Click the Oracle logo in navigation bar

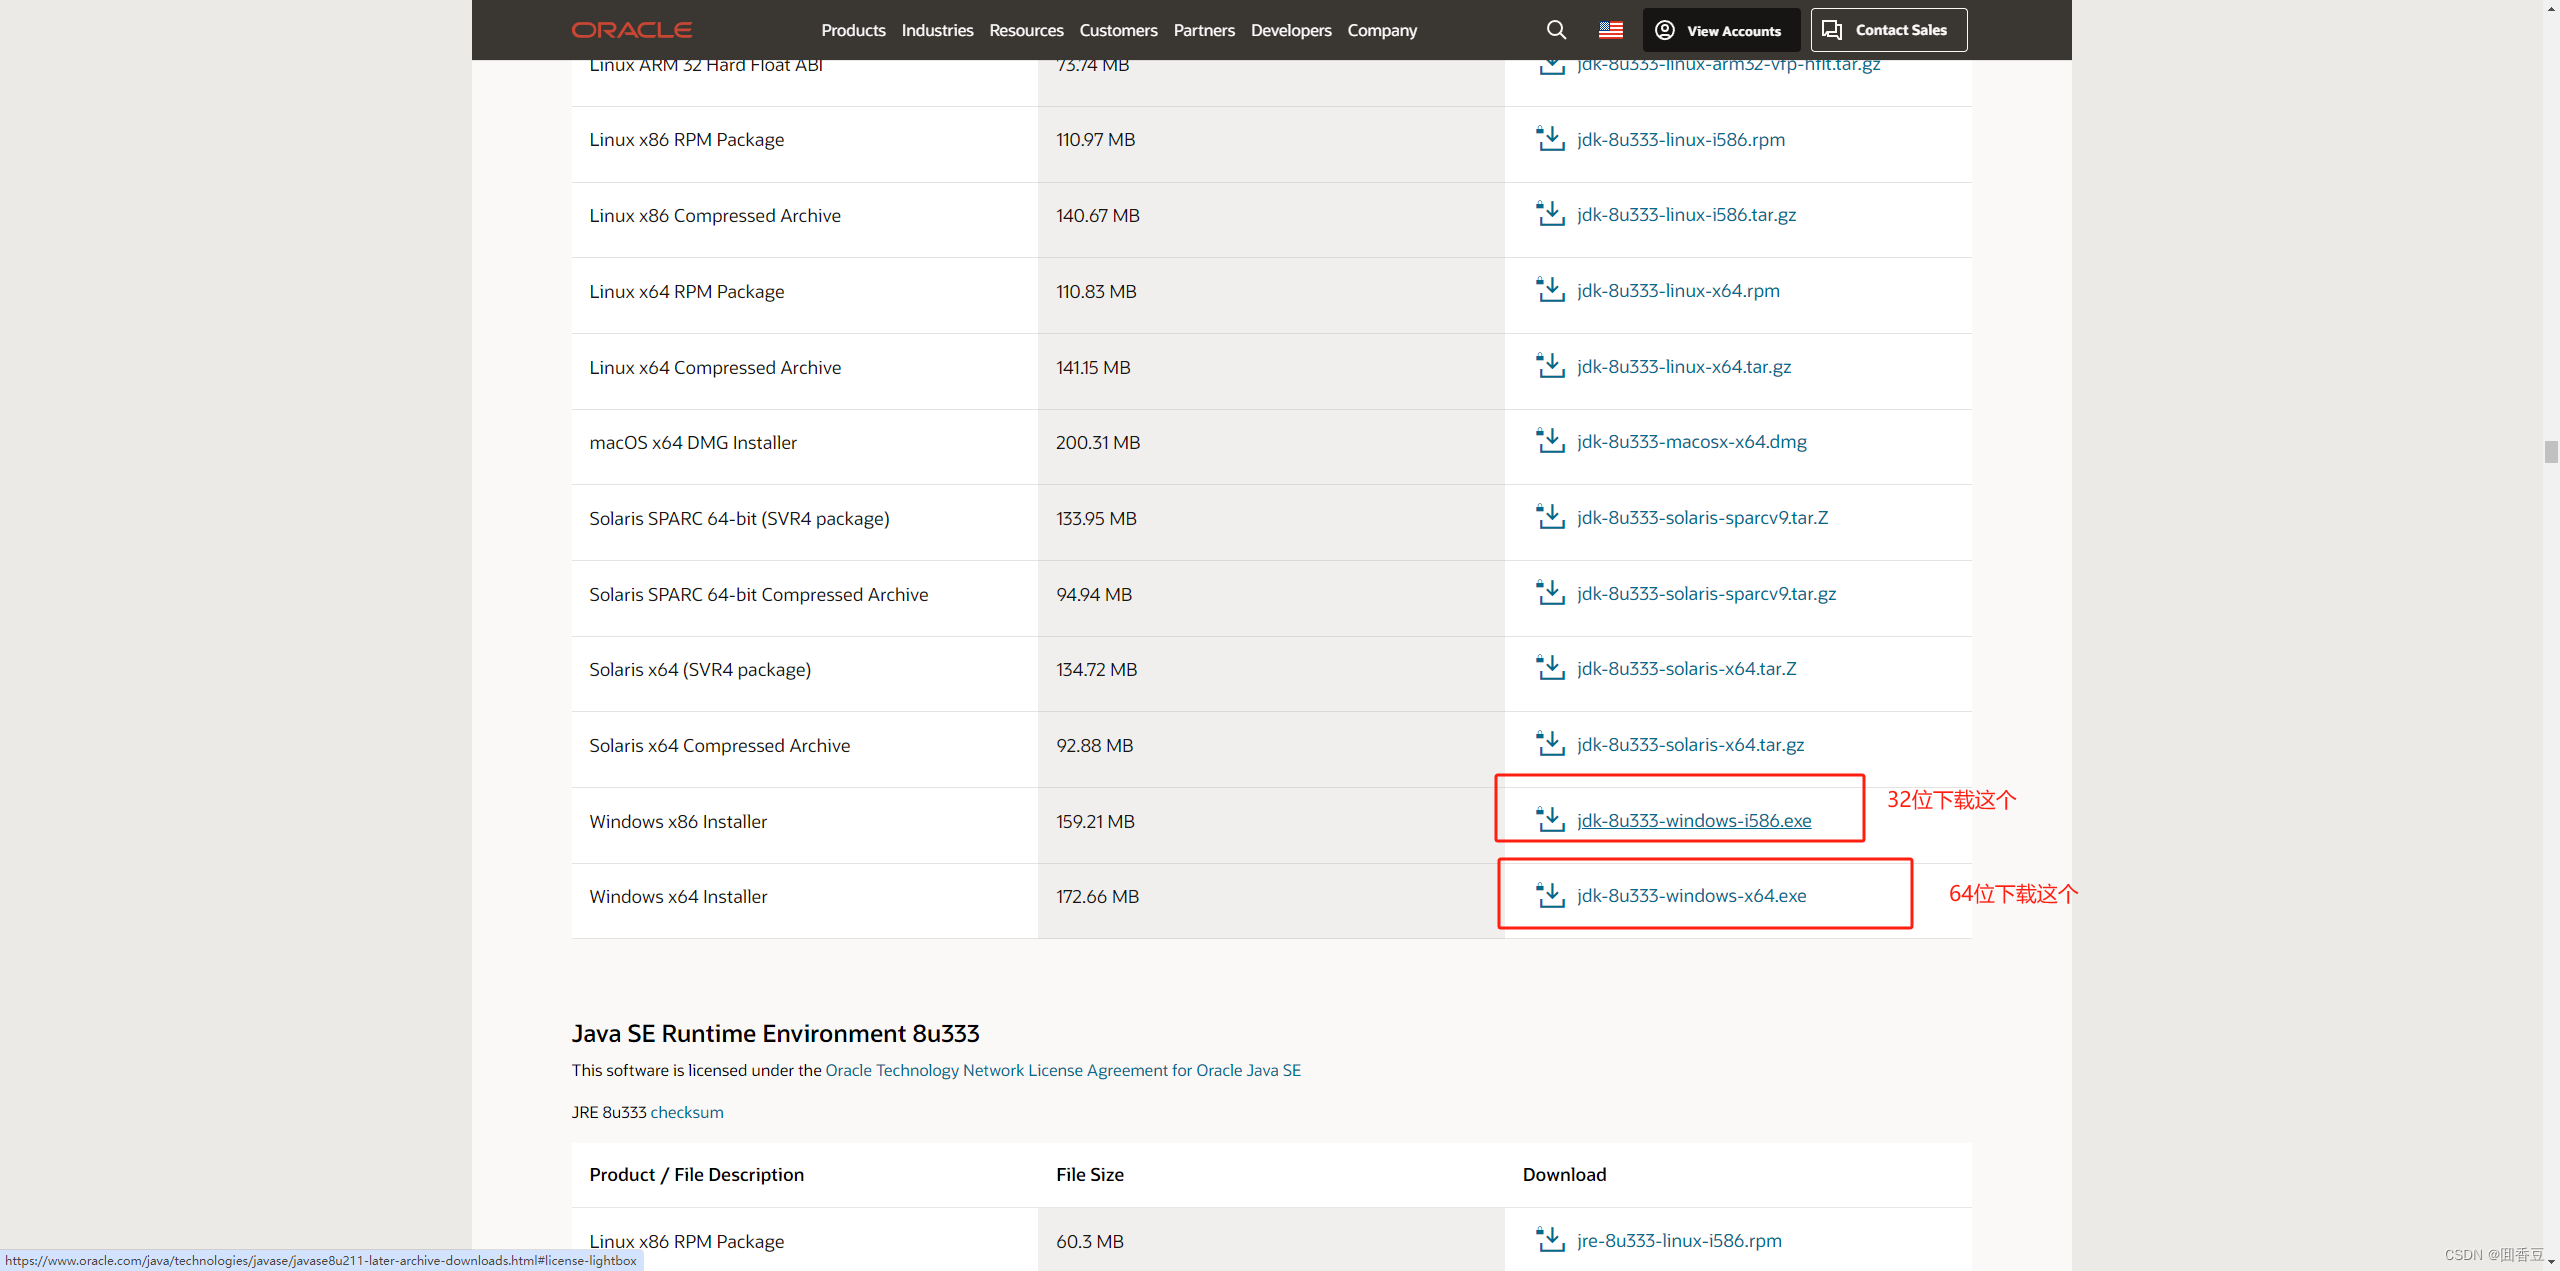[x=631, y=30]
